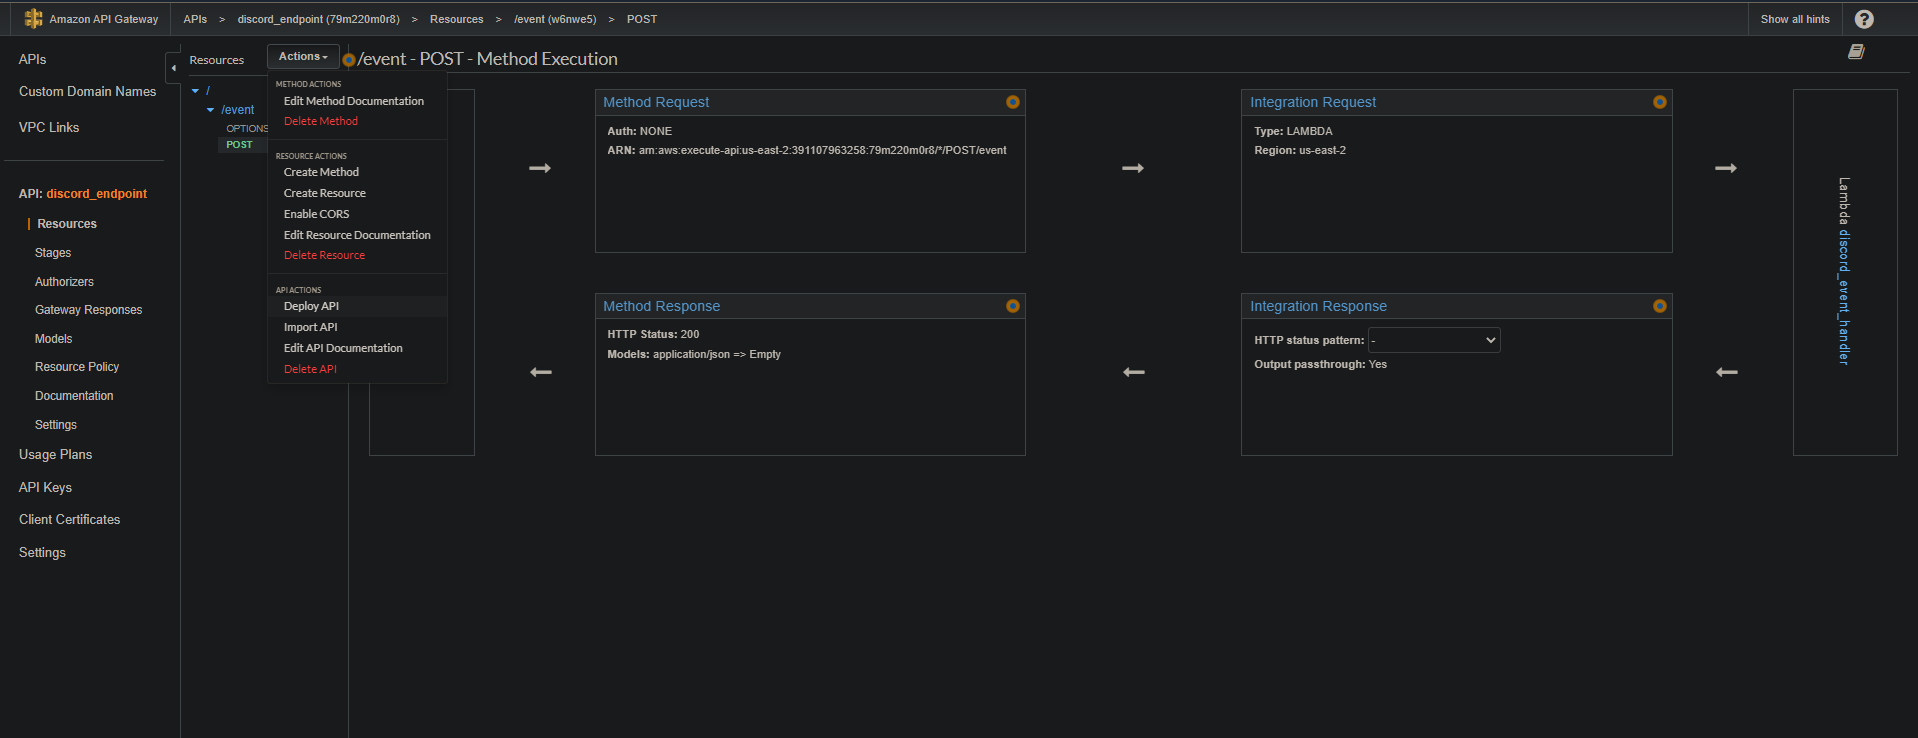The width and height of the screenshot is (1918, 738).
Task: Open the documentation book icon
Action: 1856,52
